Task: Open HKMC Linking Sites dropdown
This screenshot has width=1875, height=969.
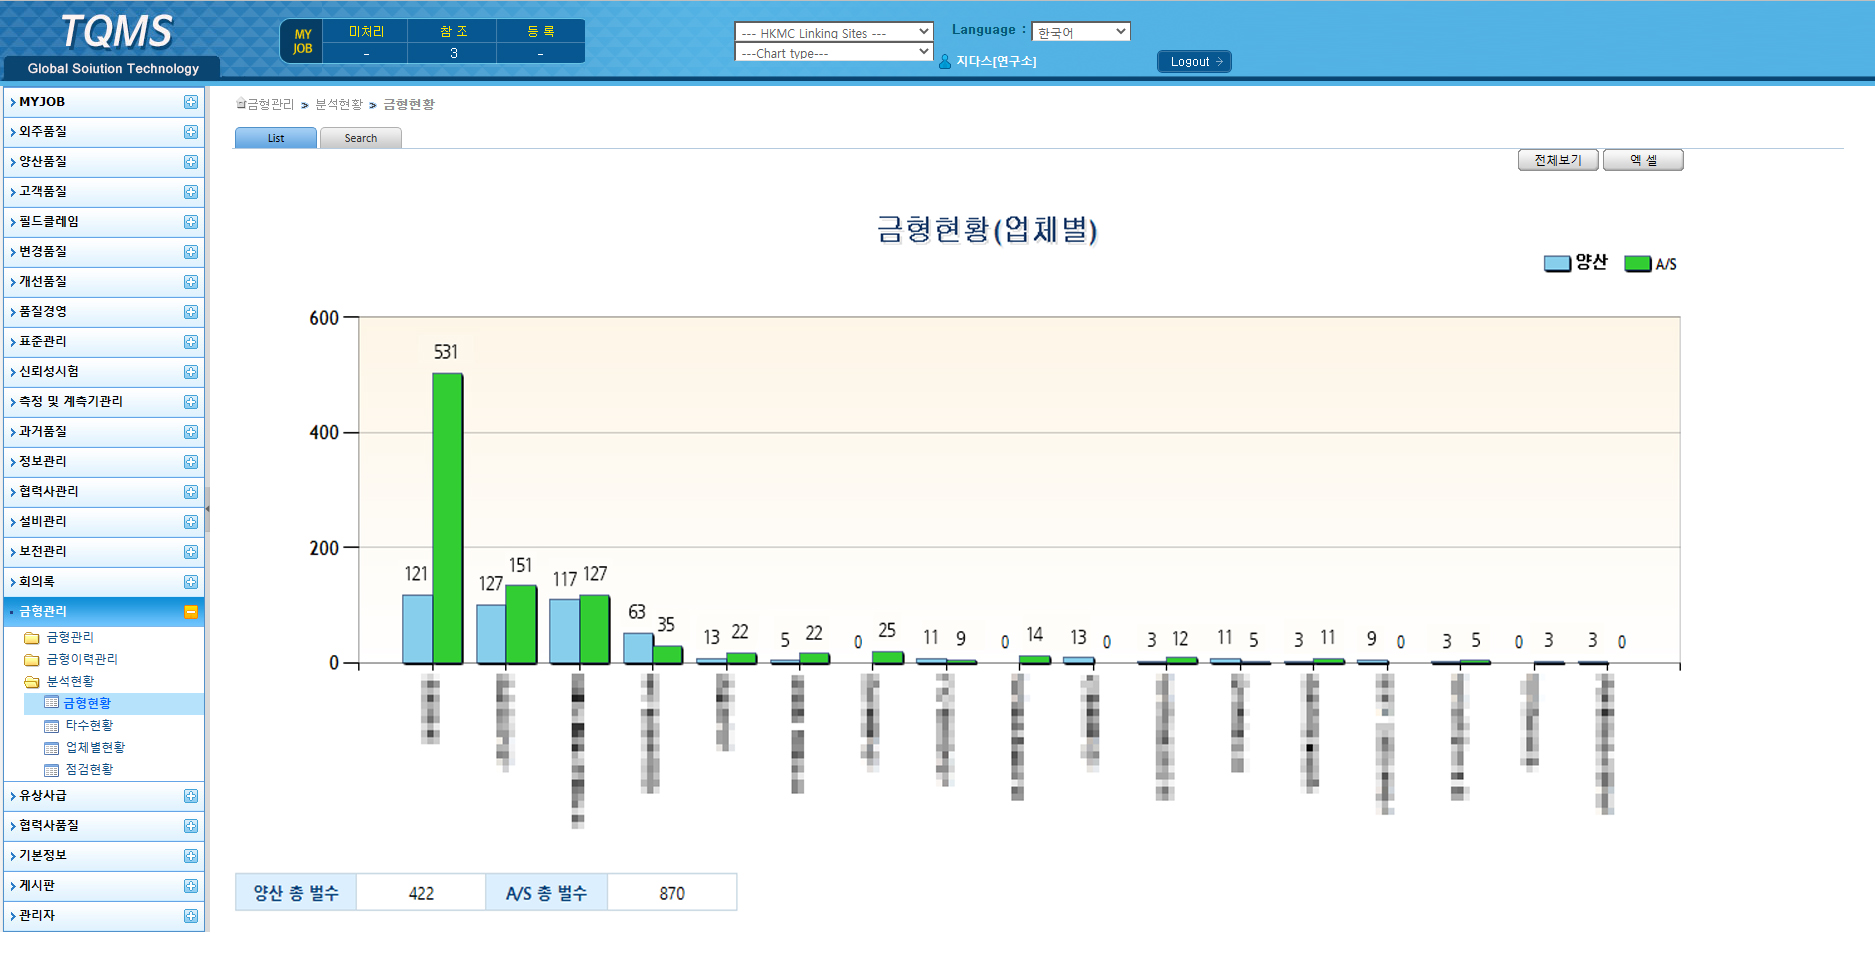Action: [x=834, y=32]
